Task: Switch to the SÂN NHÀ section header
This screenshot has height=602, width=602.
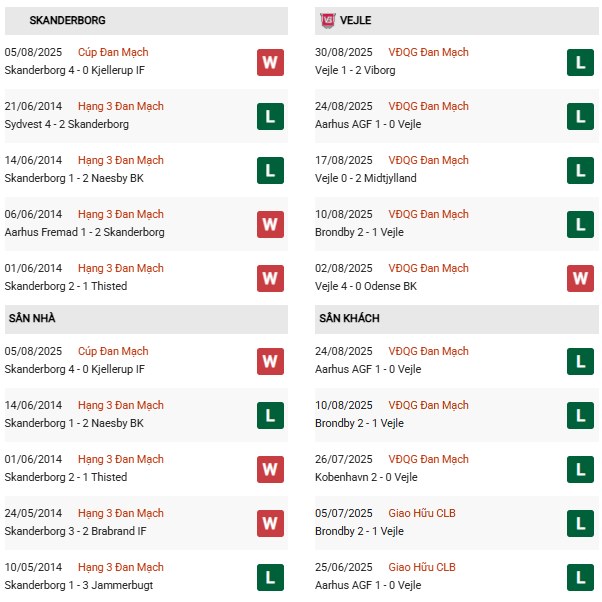Action: 32,318
